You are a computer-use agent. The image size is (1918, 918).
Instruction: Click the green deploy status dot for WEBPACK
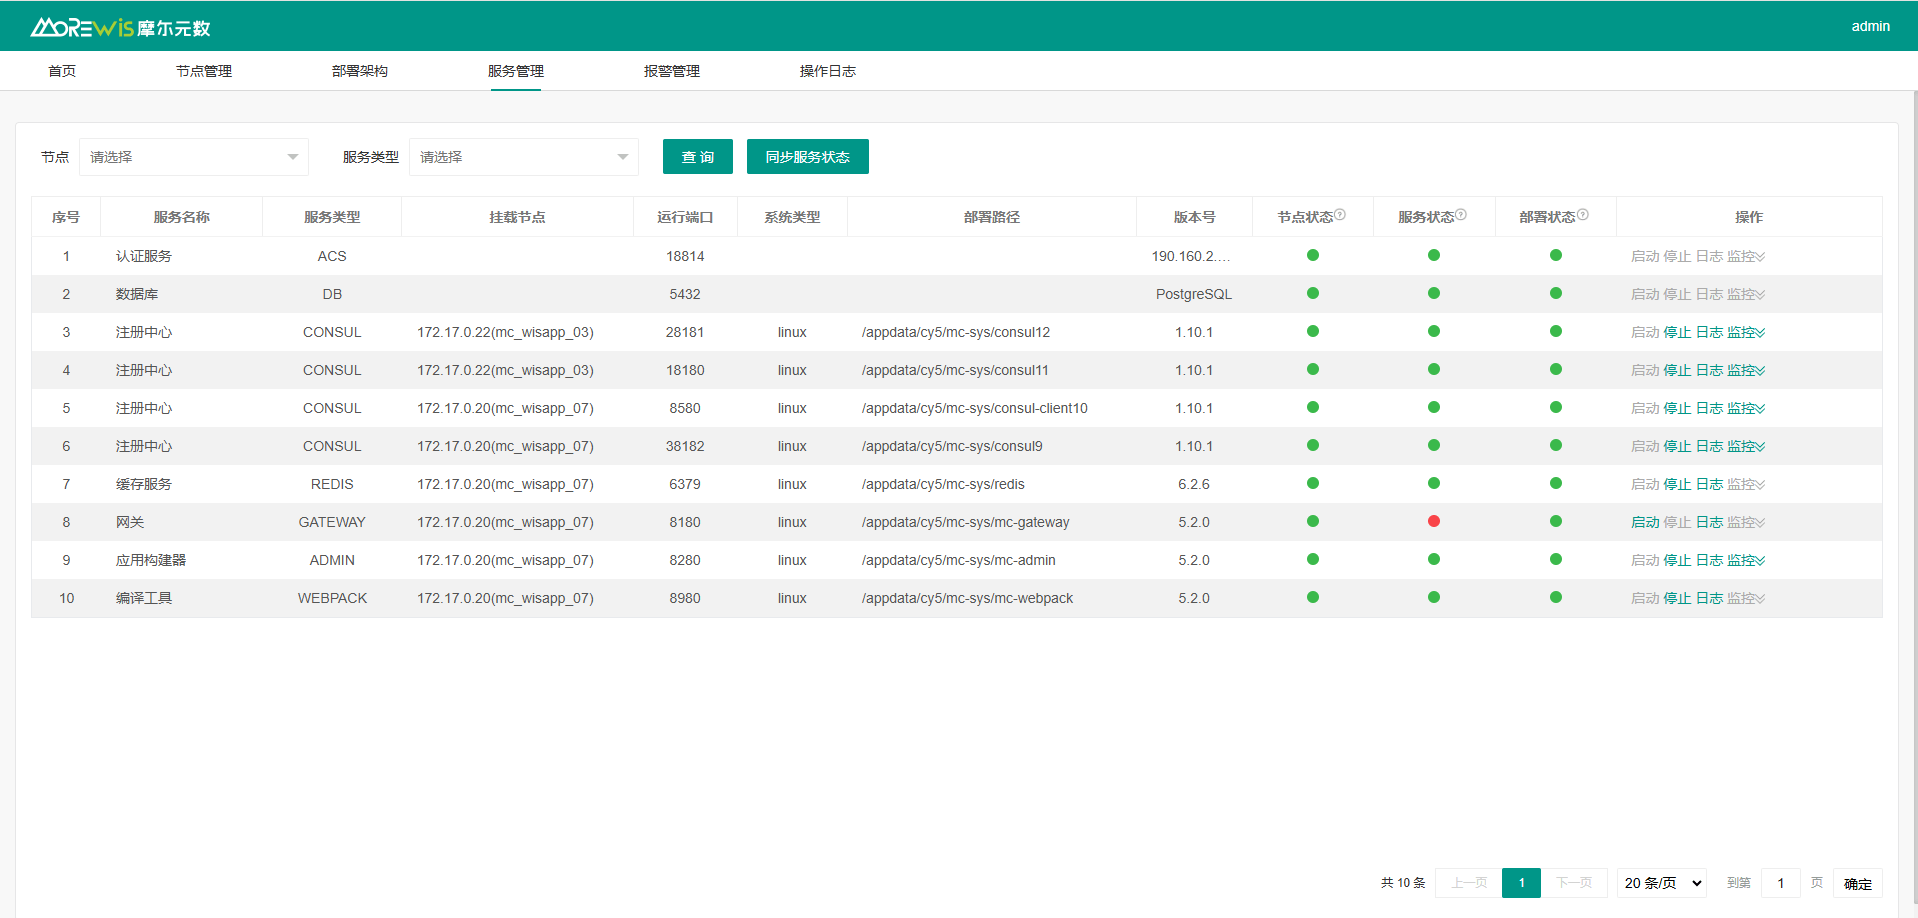pos(1556,597)
